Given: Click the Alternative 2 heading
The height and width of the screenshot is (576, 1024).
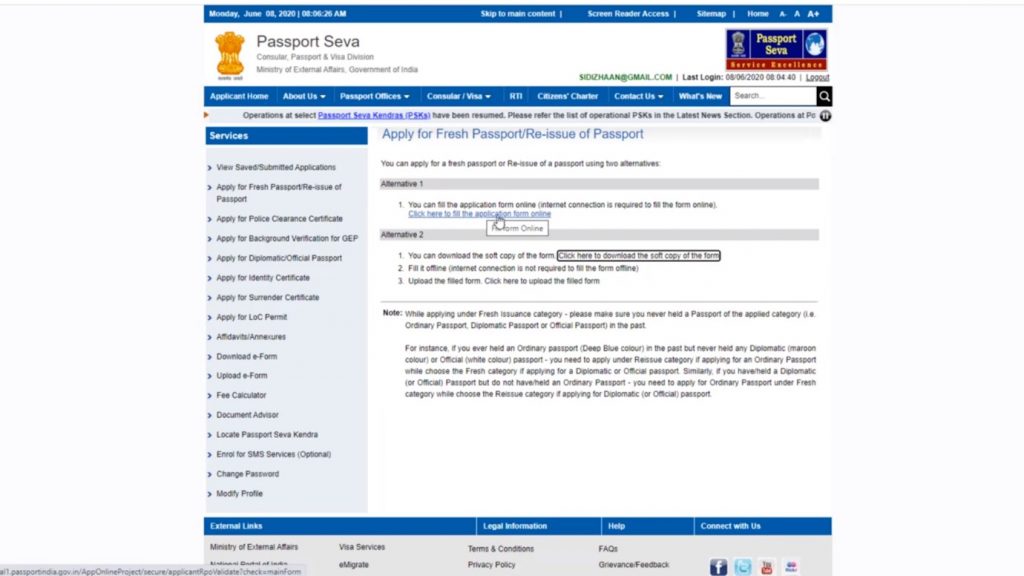Looking at the screenshot, I should (x=402, y=234).
